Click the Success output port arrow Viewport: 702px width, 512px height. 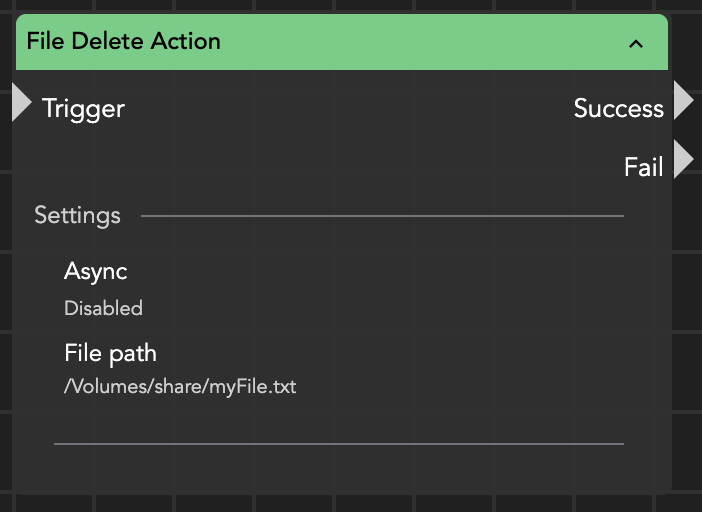pyautogui.click(x=683, y=101)
